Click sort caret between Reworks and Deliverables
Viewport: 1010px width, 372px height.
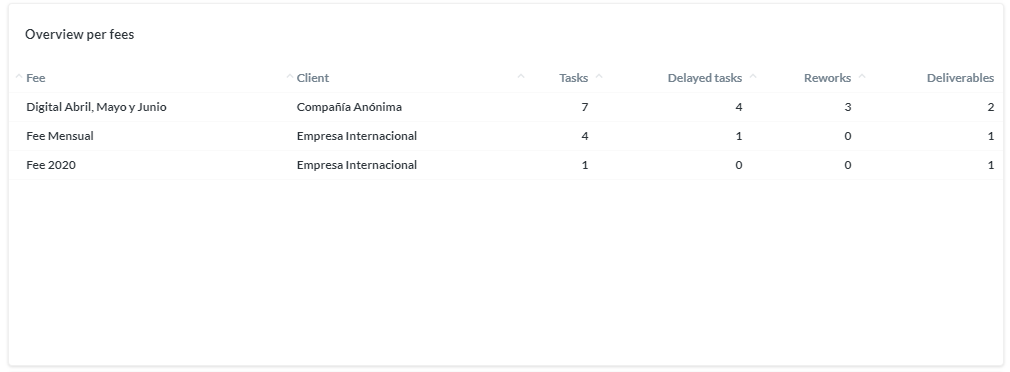pyautogui.click(x=862, y=77)
